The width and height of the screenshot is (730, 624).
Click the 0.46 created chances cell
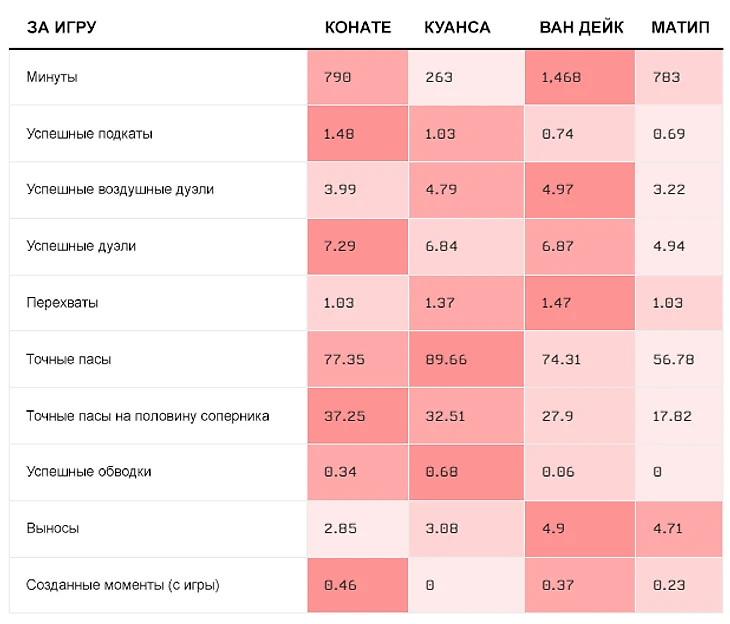[x=358, y=585]
